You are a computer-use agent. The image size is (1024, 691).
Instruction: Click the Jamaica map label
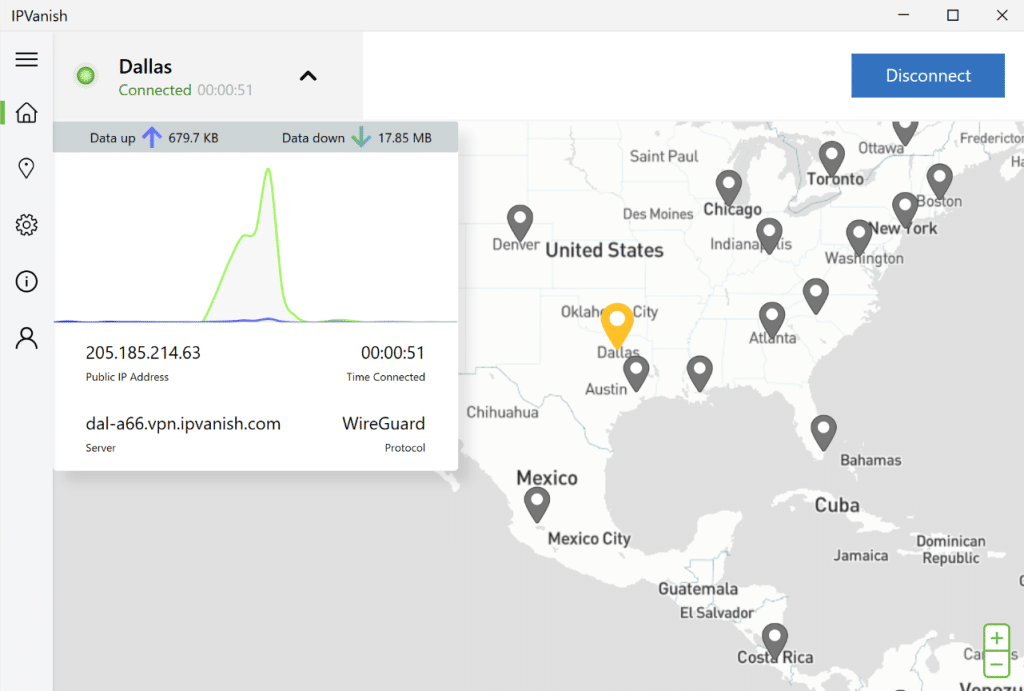(861, 556)
